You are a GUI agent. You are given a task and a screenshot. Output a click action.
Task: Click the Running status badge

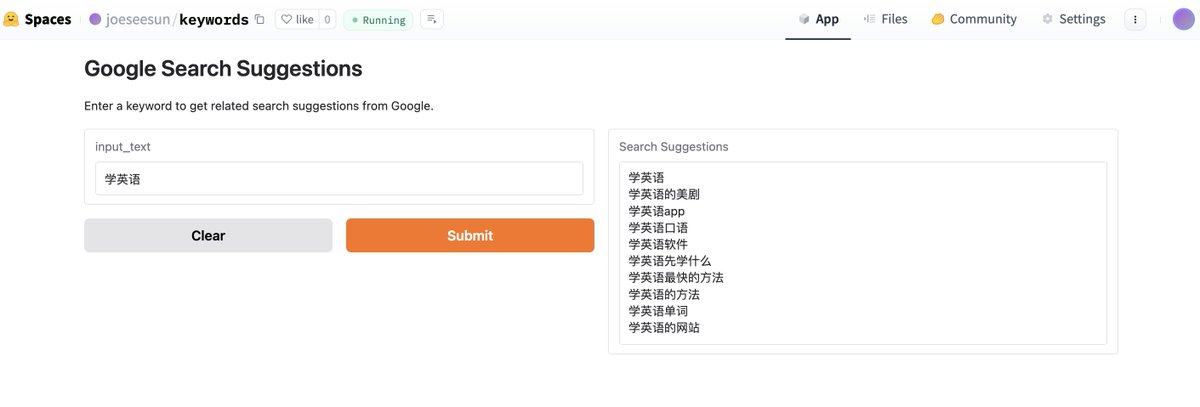(378, 19)
